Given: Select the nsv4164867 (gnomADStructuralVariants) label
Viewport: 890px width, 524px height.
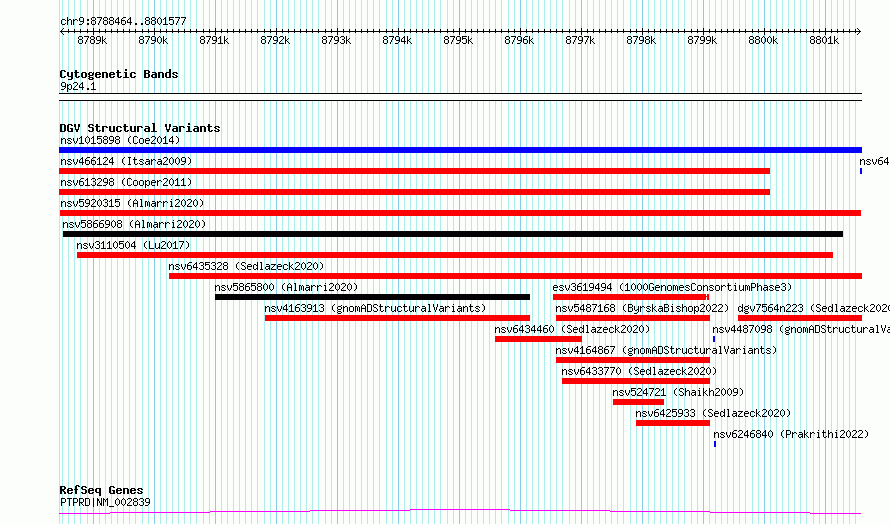Looking at the screenshot, I should [666, 350].
